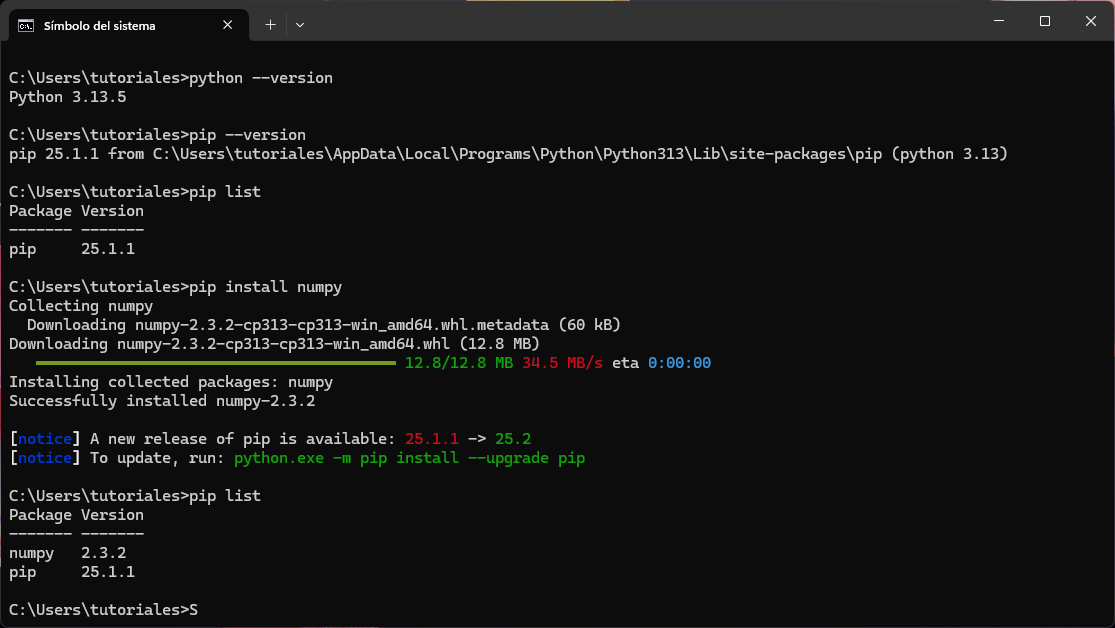This screenshot has width=1115, height=628.
Task: Minimize the terminal window
Action: [x=997, y=21]
